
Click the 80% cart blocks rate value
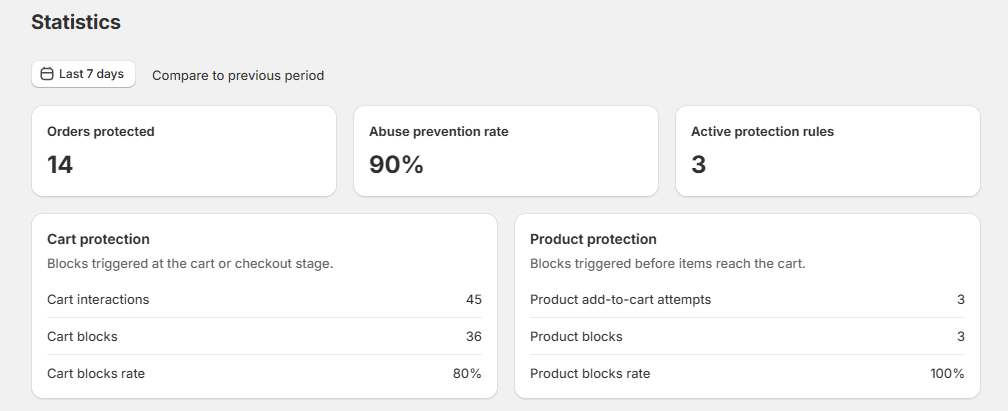[x=467, y=373]
